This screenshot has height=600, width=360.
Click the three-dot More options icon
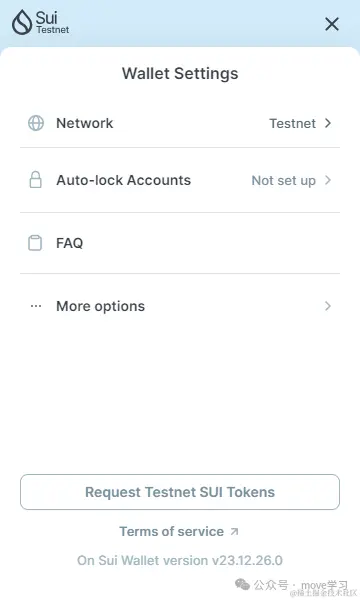click(36, 306)
